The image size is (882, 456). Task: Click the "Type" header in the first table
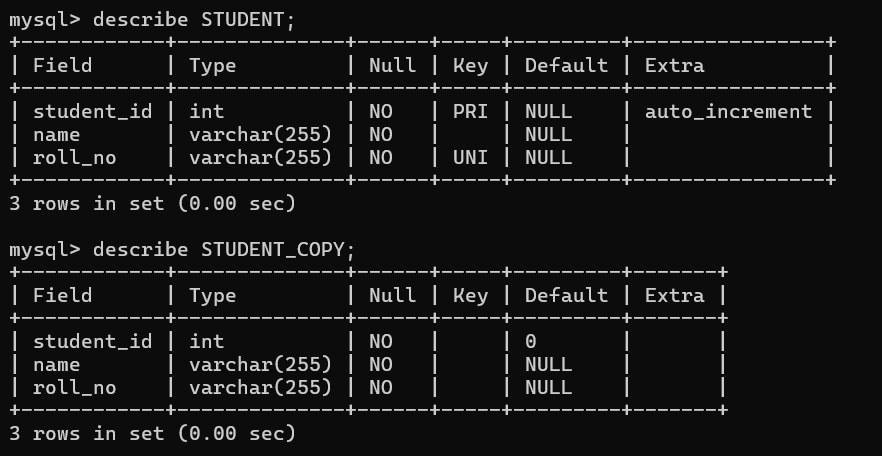(212, 66)
